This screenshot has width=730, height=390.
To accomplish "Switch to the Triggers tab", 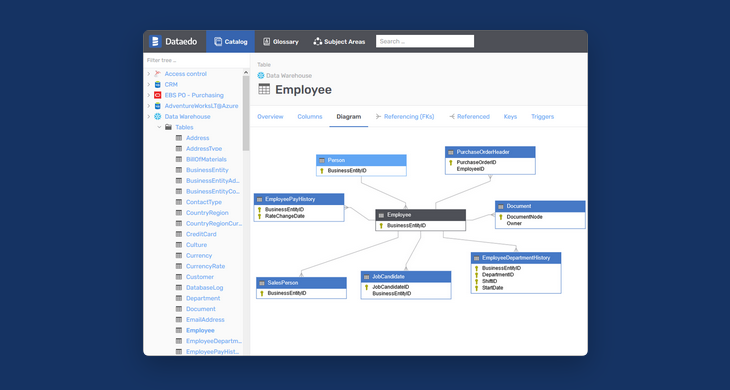I will tap(542, 116).
